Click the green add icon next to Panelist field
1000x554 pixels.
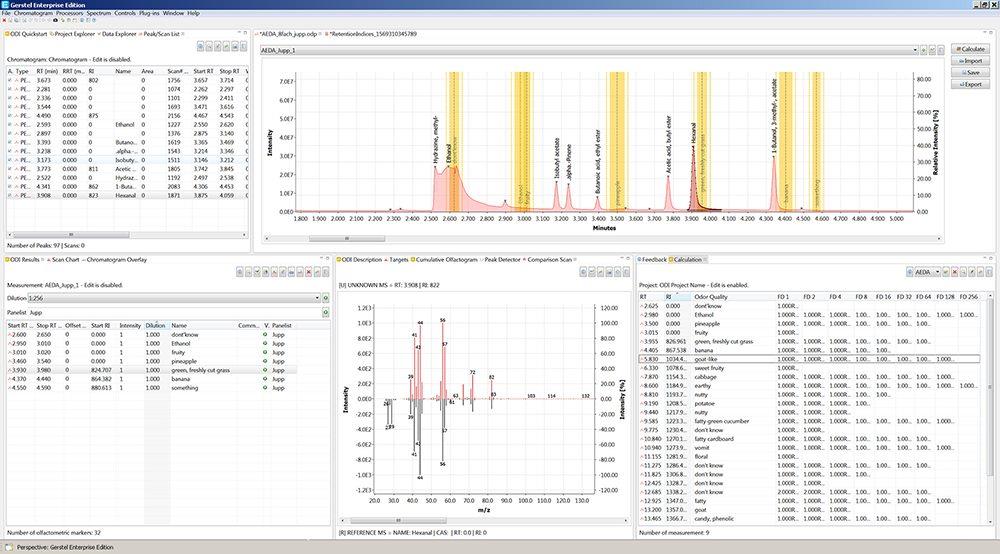coord(326,312)
